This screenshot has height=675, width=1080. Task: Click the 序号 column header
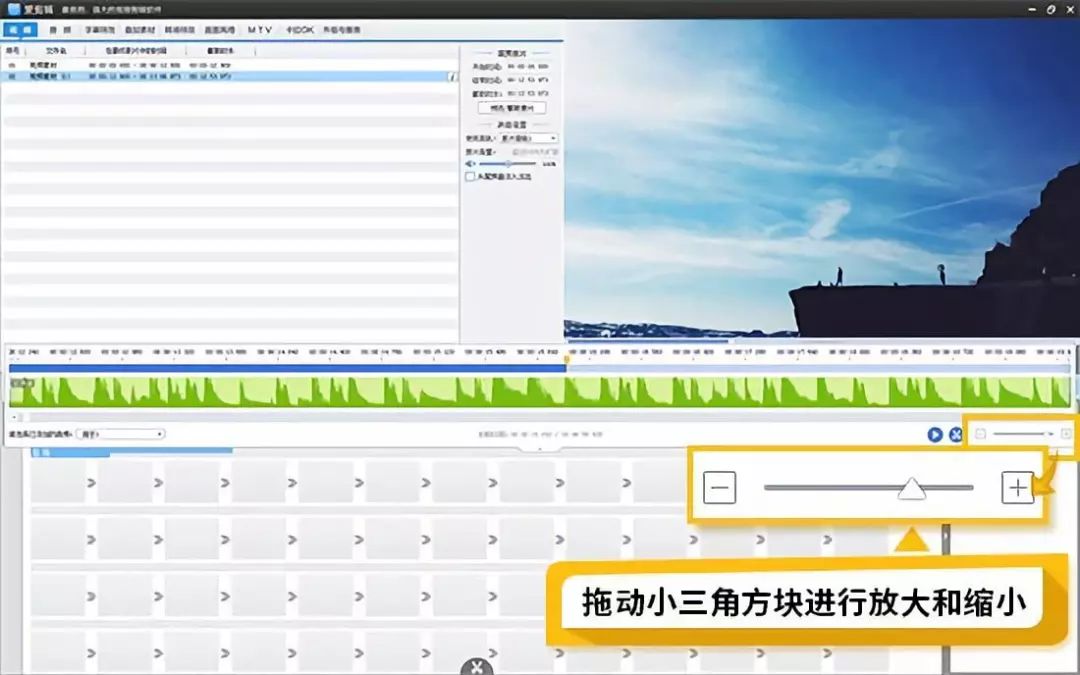pos(13,51)
